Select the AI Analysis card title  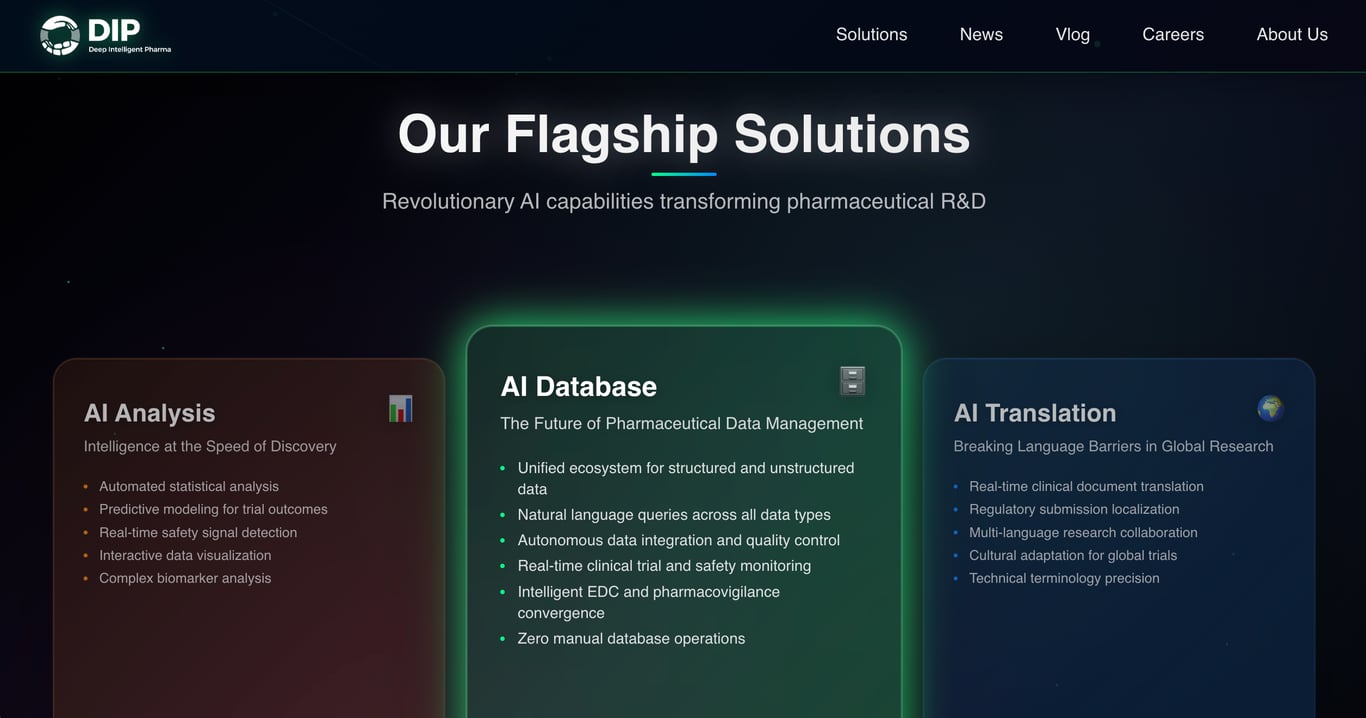(x=150, y=413)
